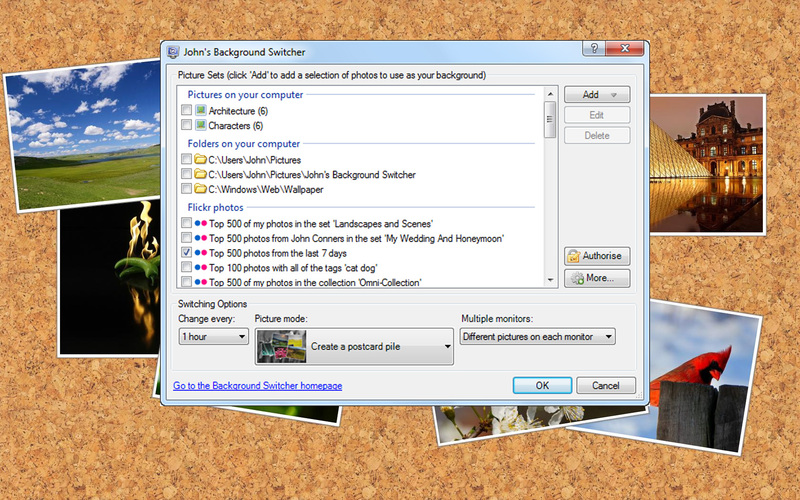Viewport: 800px width, 500px height.
Task: Click 'Flickr photos' group header
Action: tap(215, 207)
